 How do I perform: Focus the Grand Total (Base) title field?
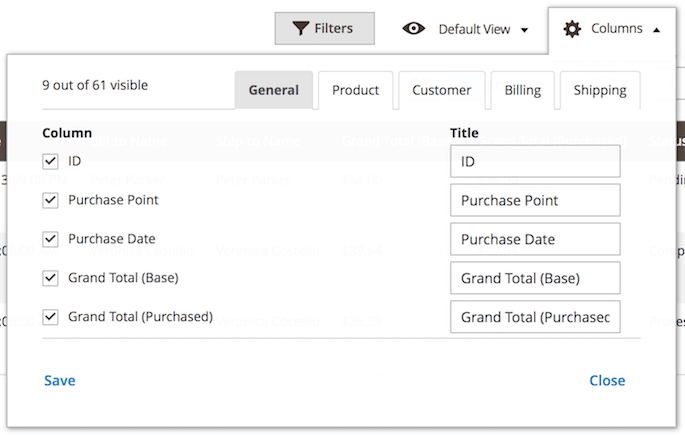(x=535, y=278)
